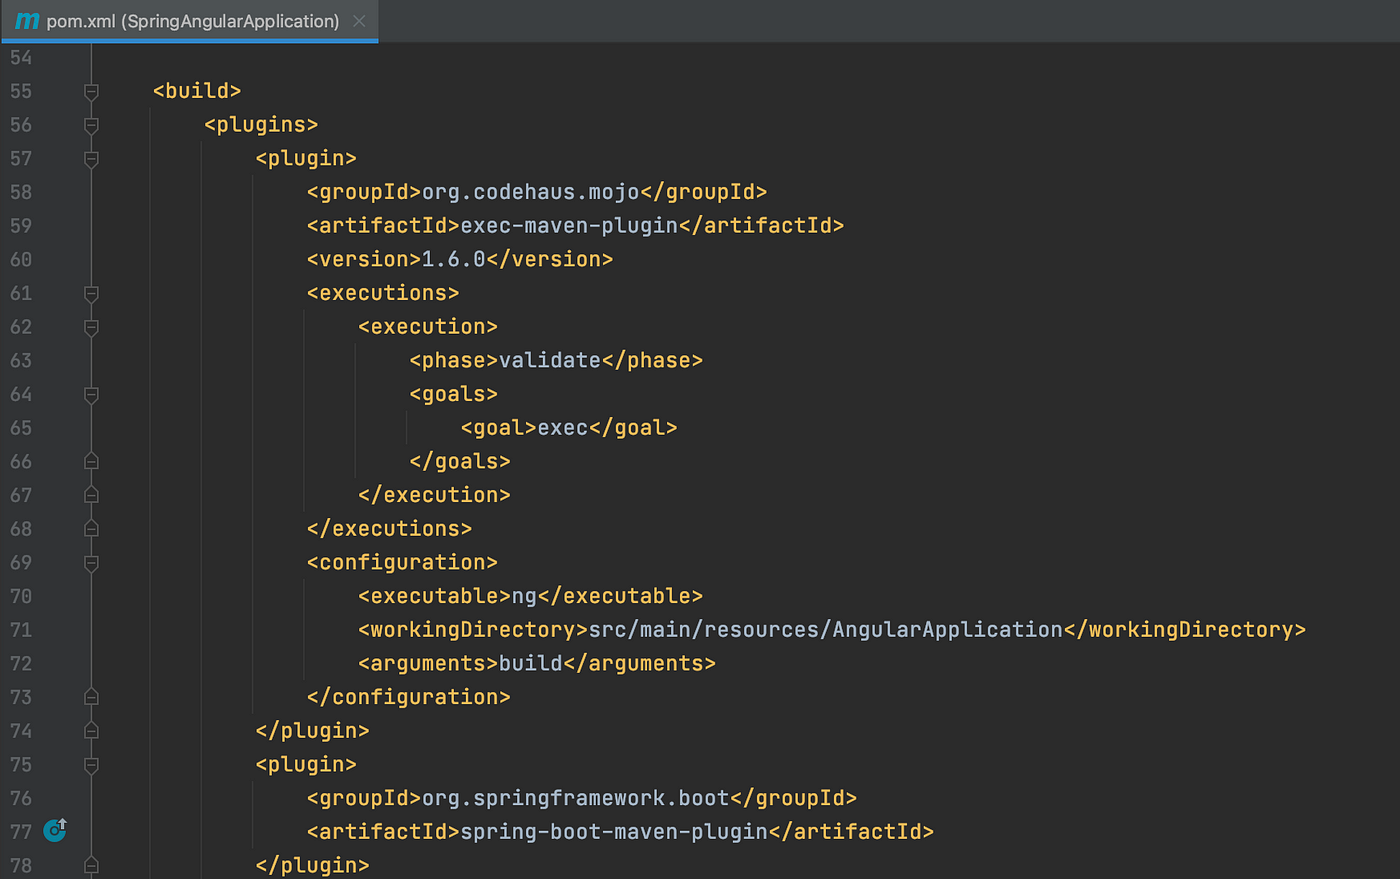The height and width of the screenshot is (879, 1400).
Task: Click the groupId value org.codehaus.mojo
Action: (530, 192)
